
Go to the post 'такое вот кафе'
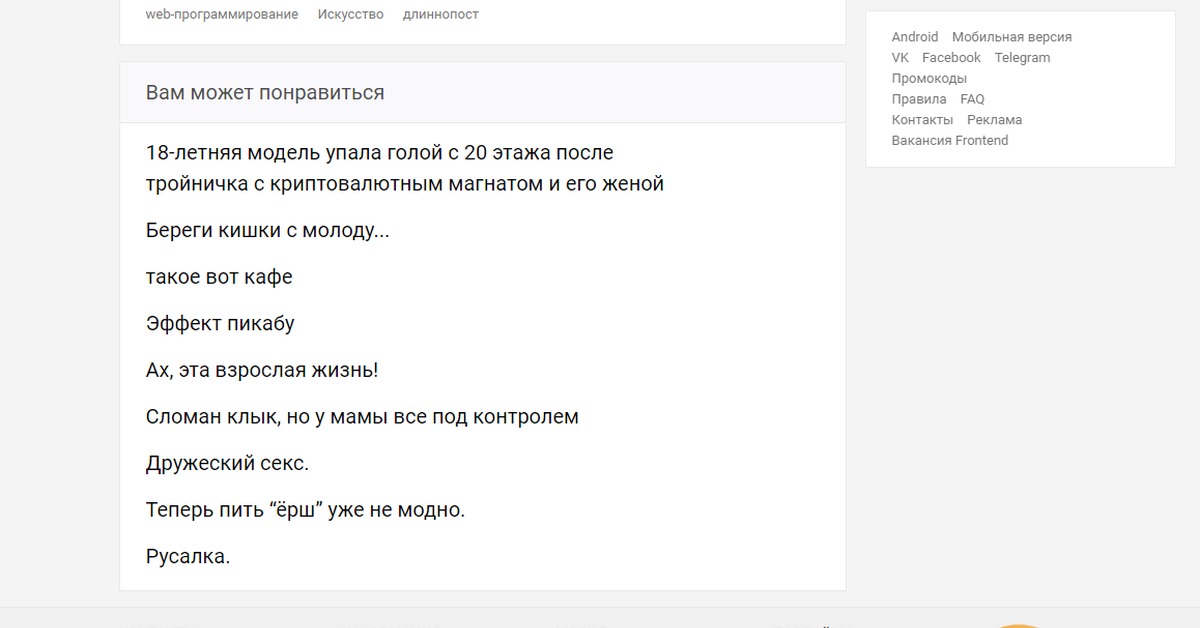click(x=219, y=277)
